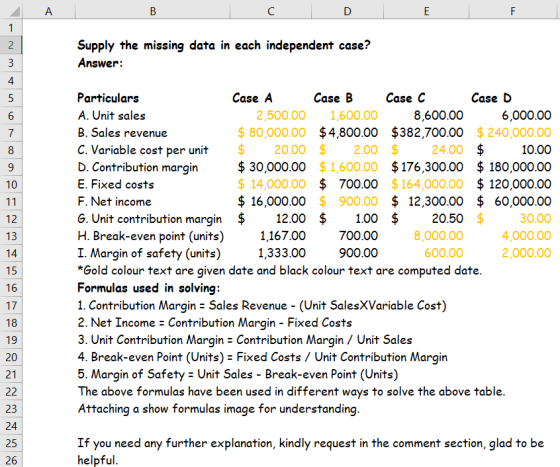Screen dimensions: 560x467
Task: Select Case D fixed costs $120,000.00
Action: point(514,184)
